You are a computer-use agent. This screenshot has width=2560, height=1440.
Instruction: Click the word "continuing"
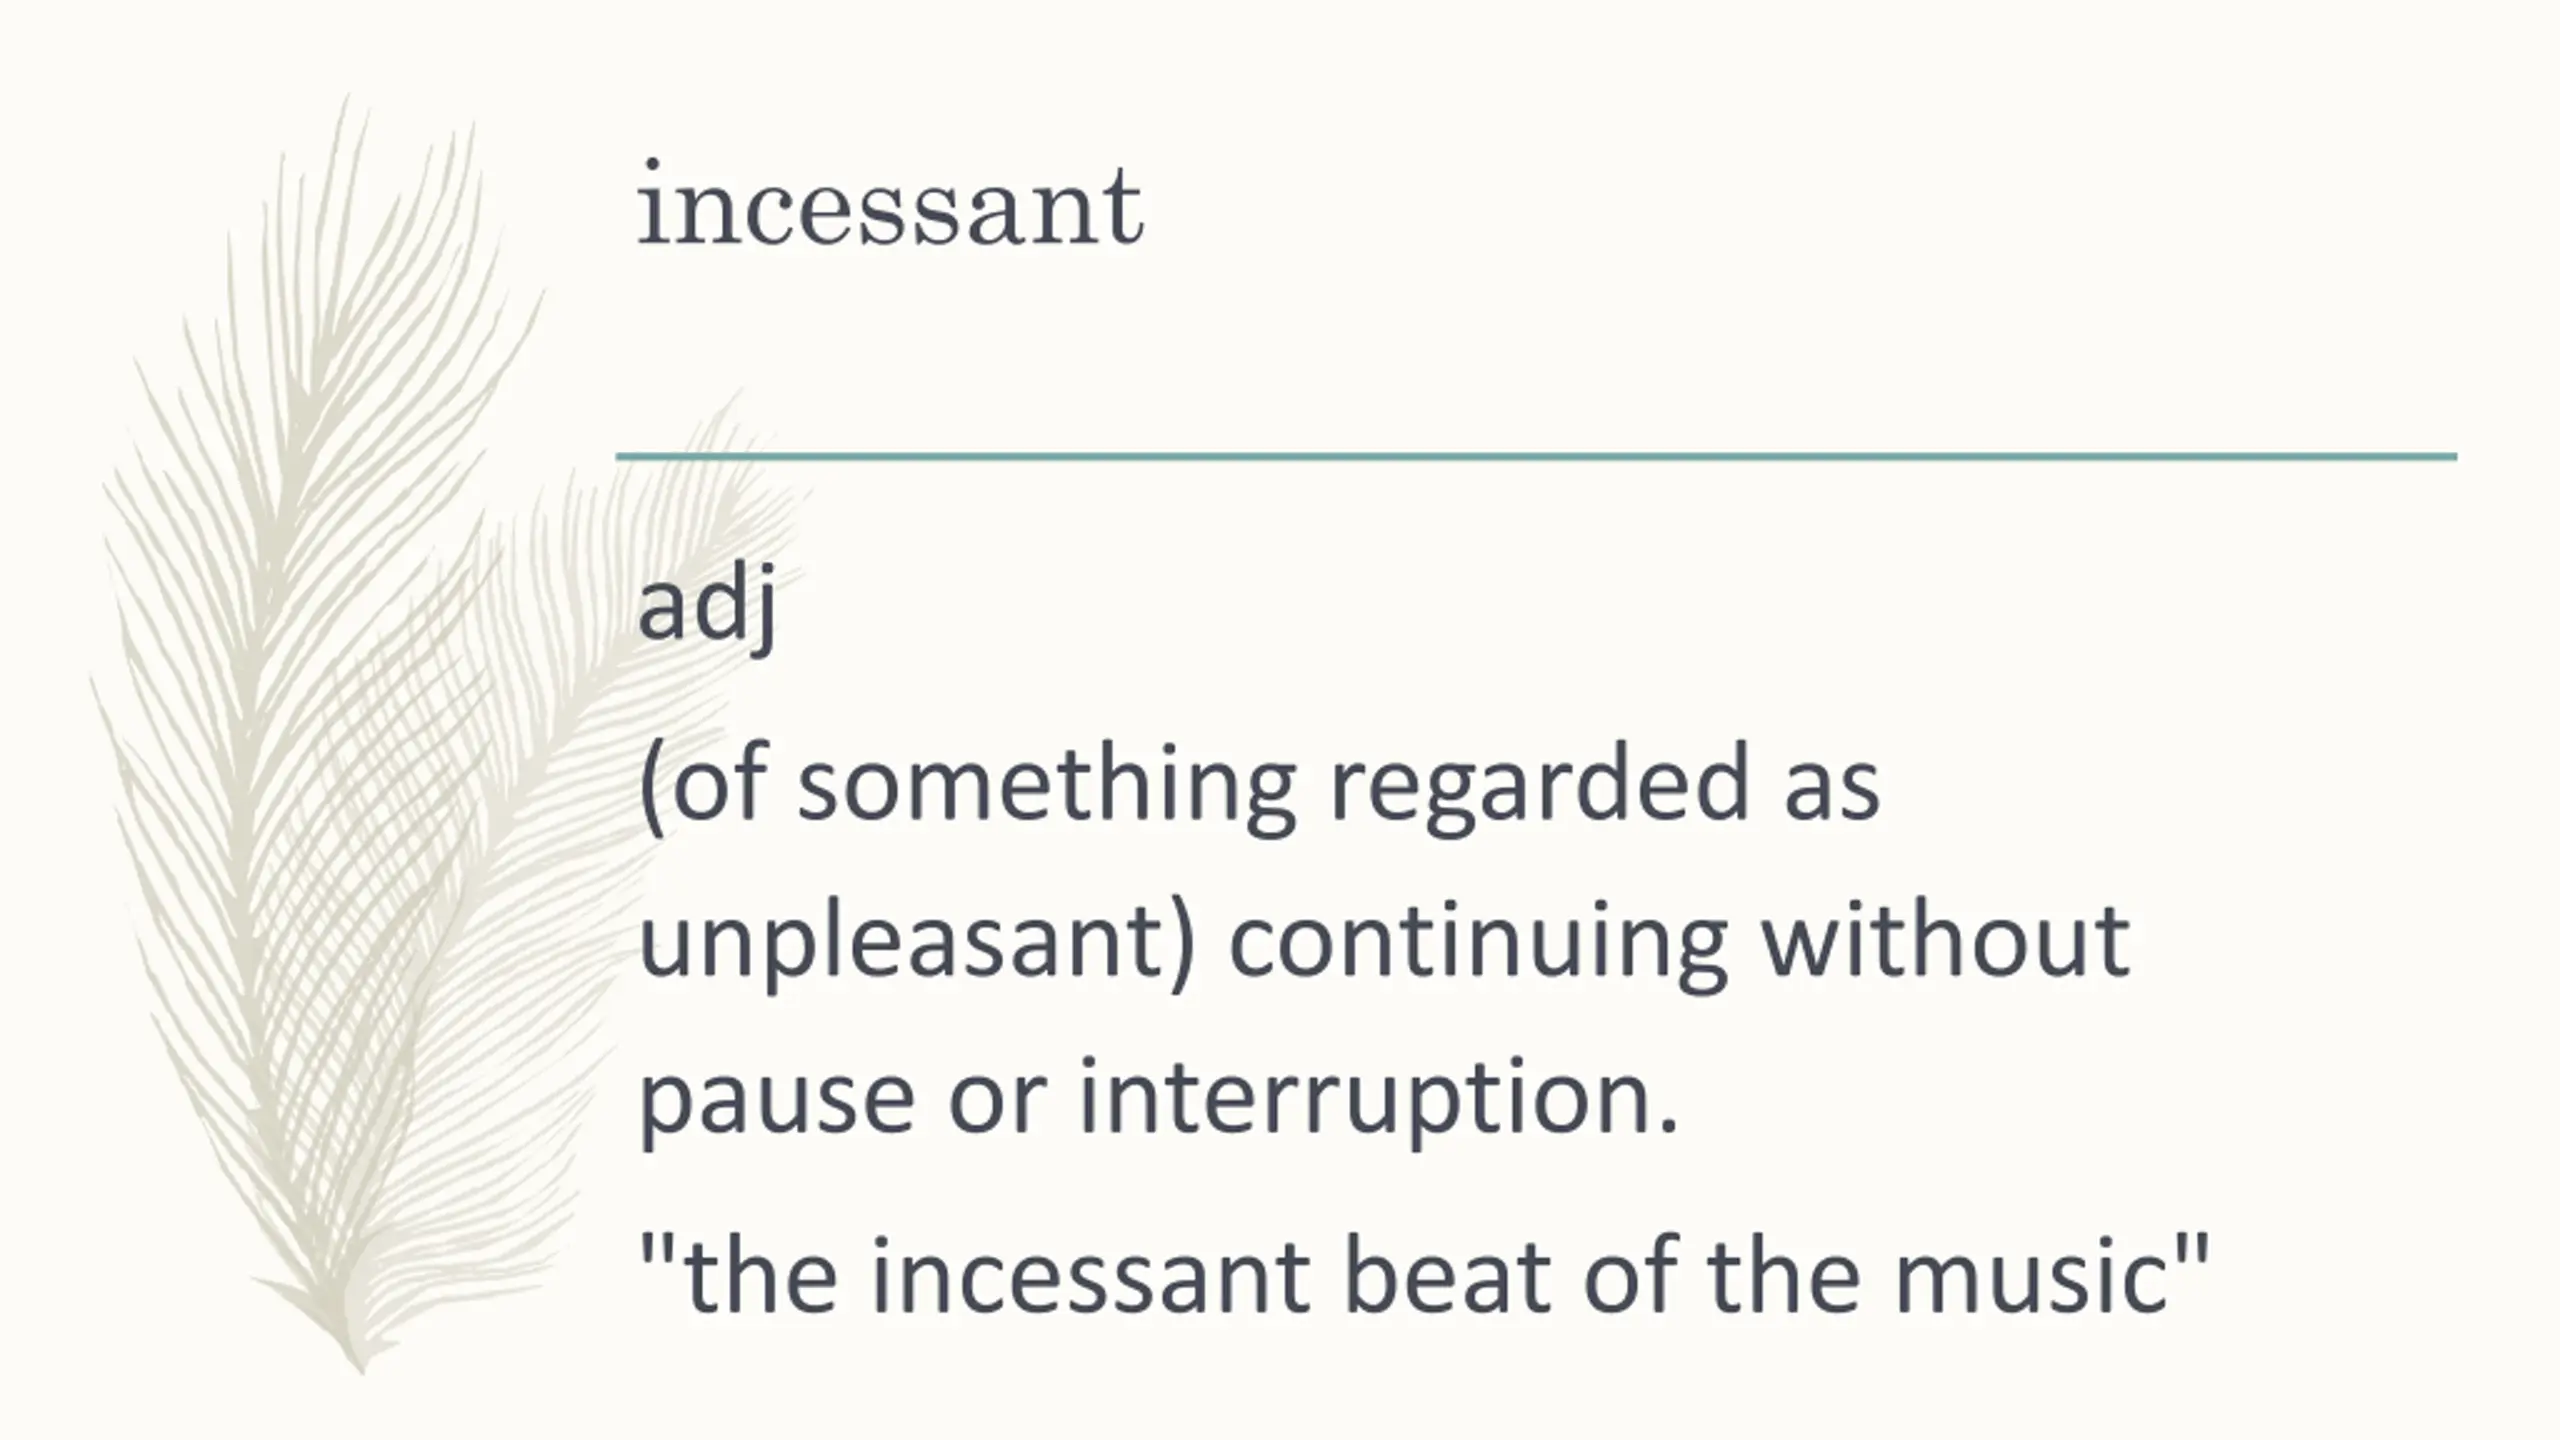[1478, 943]
